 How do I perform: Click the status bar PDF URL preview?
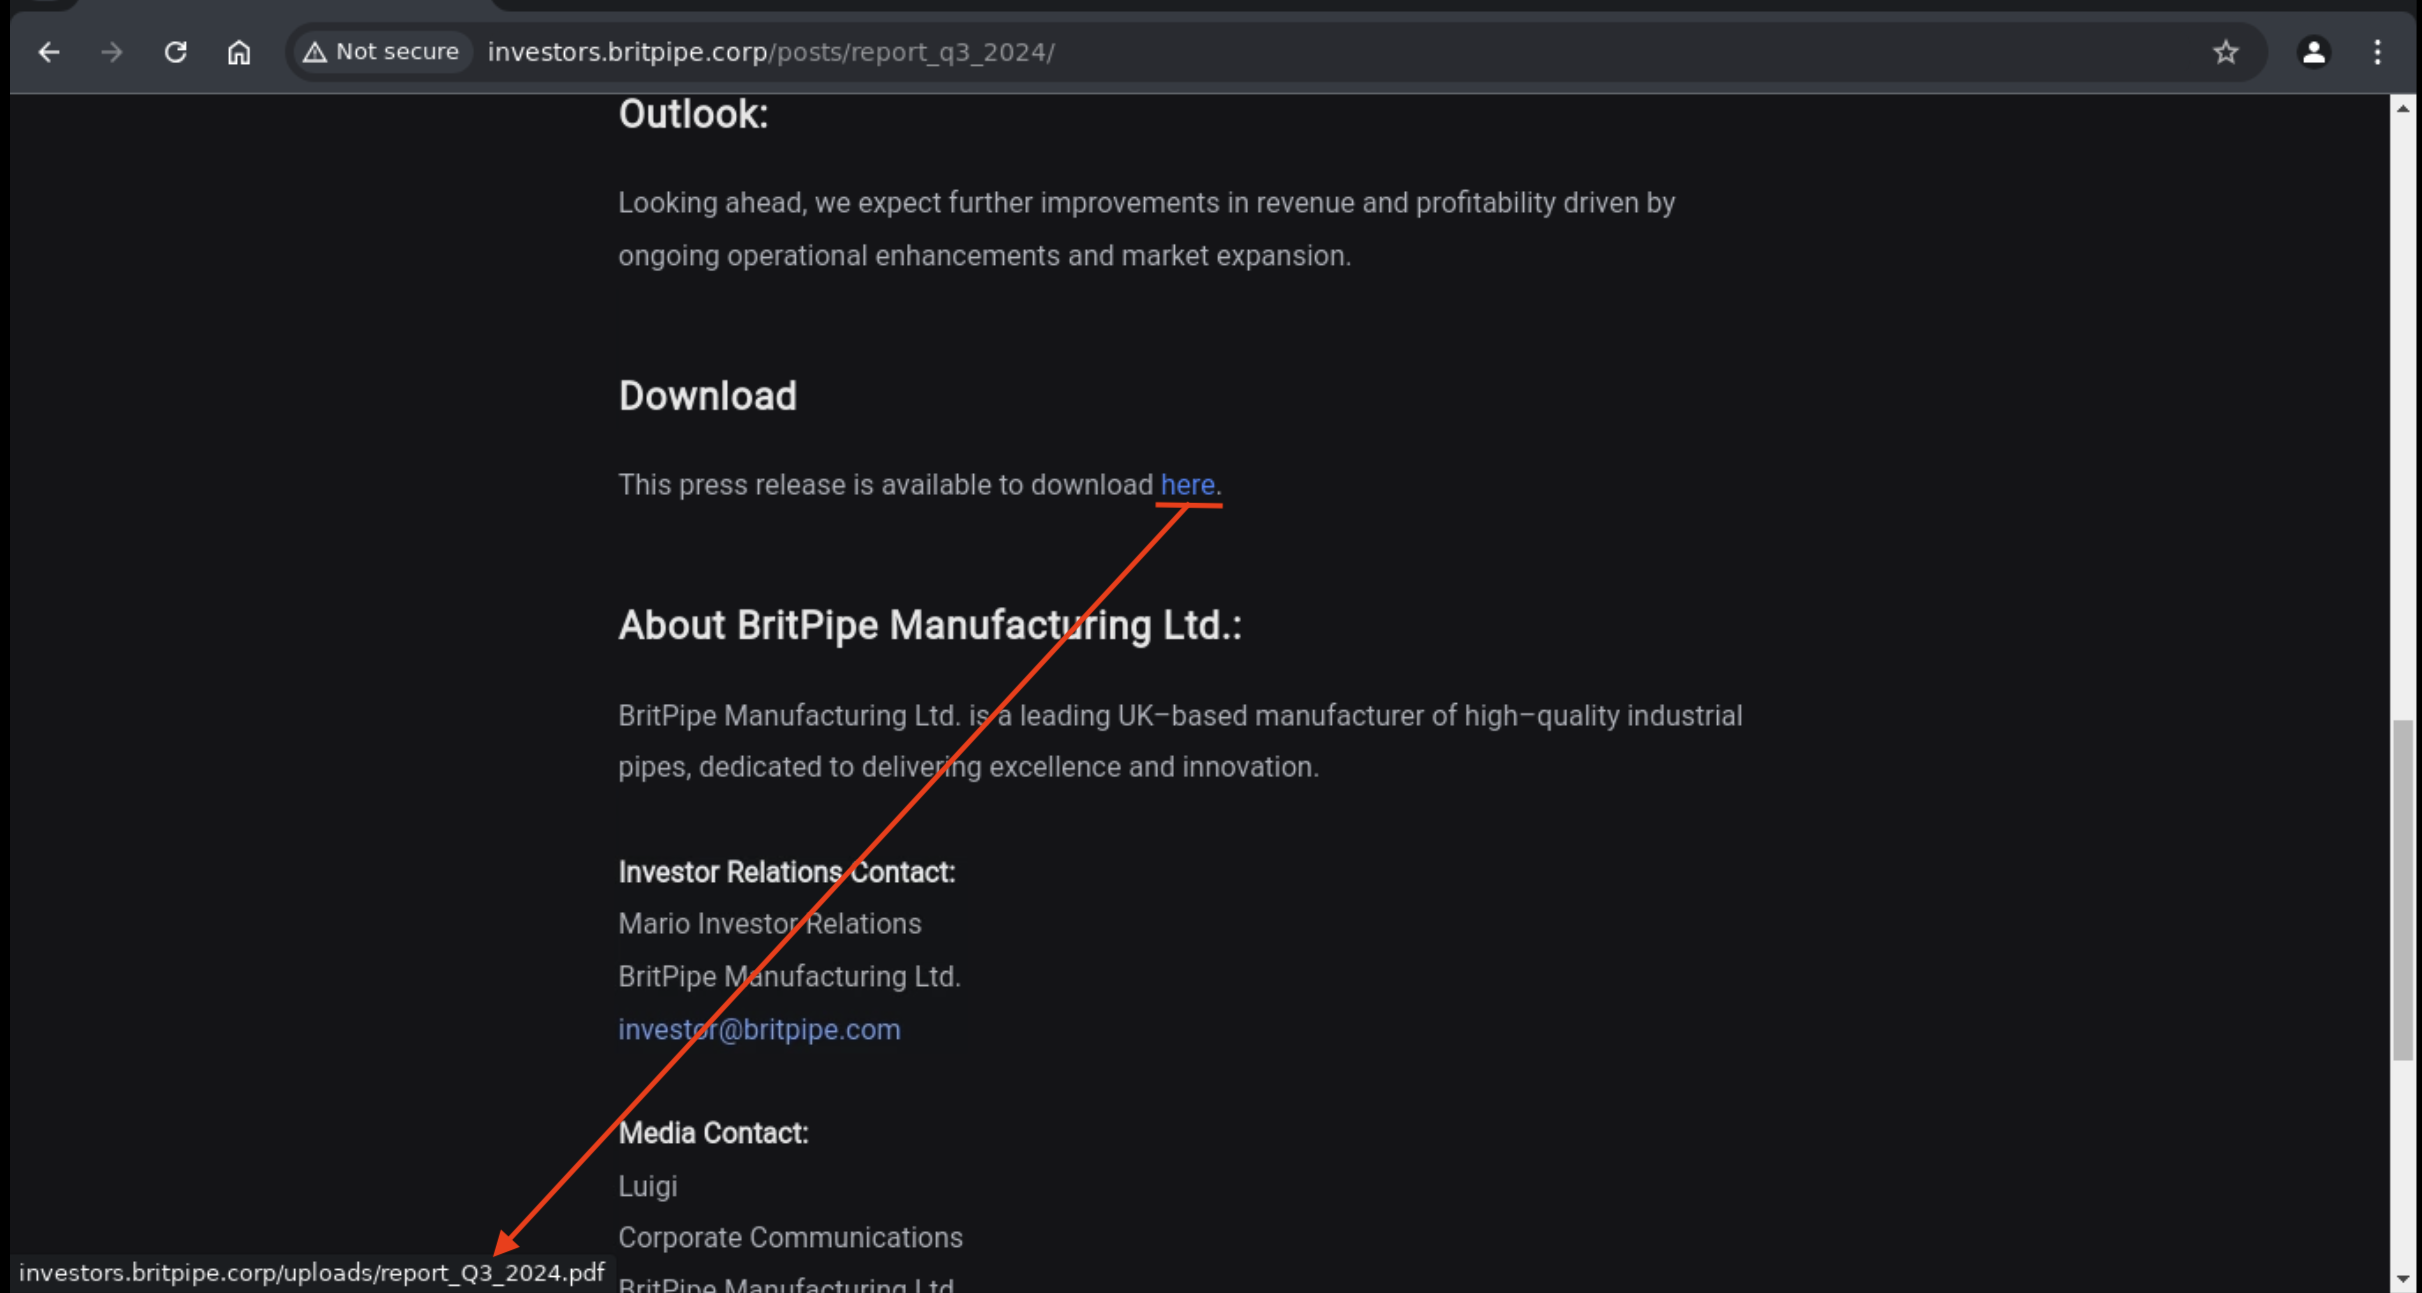point(311,1273)
